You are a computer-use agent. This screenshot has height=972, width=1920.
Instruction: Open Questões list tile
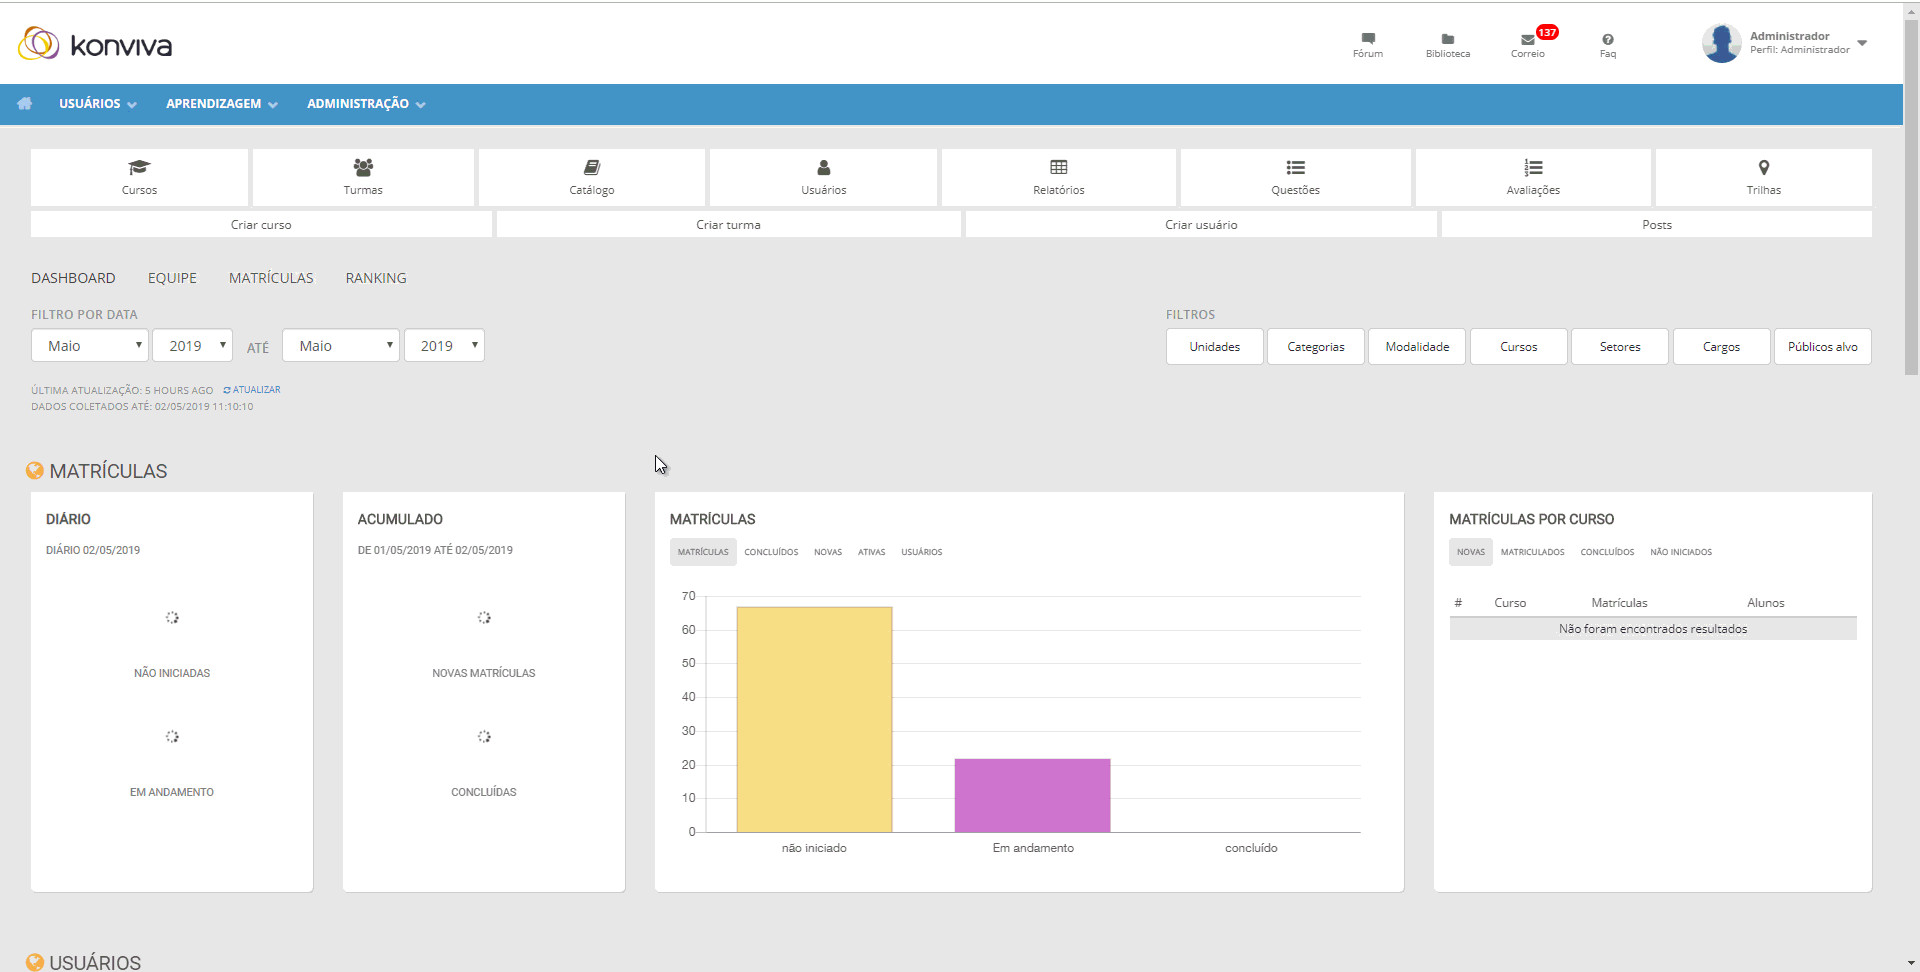[1295, 177]
